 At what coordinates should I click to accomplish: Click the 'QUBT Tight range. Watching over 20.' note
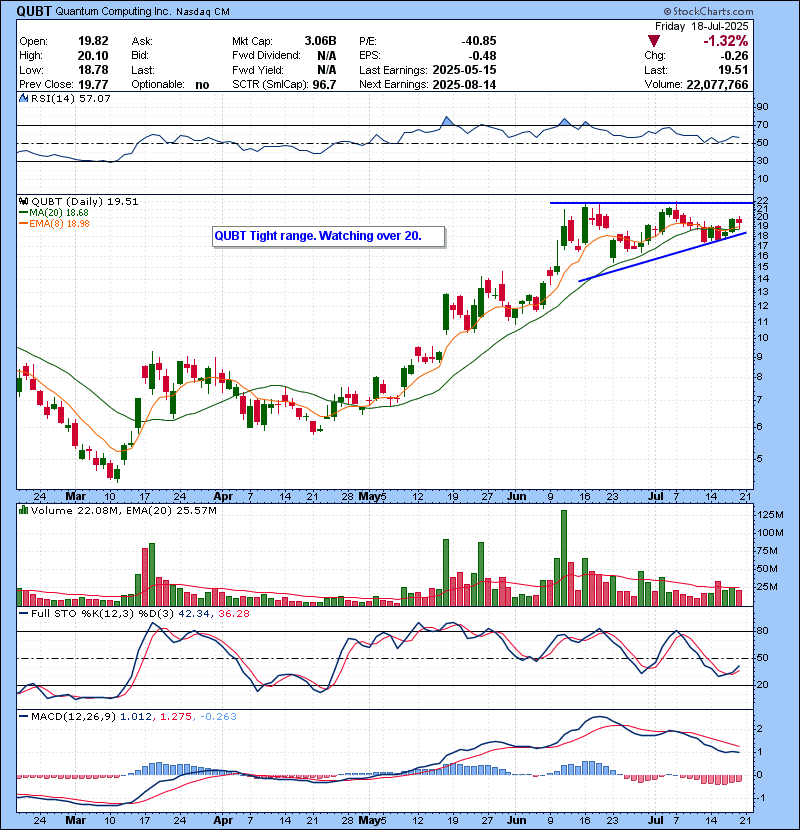point(328,236)
